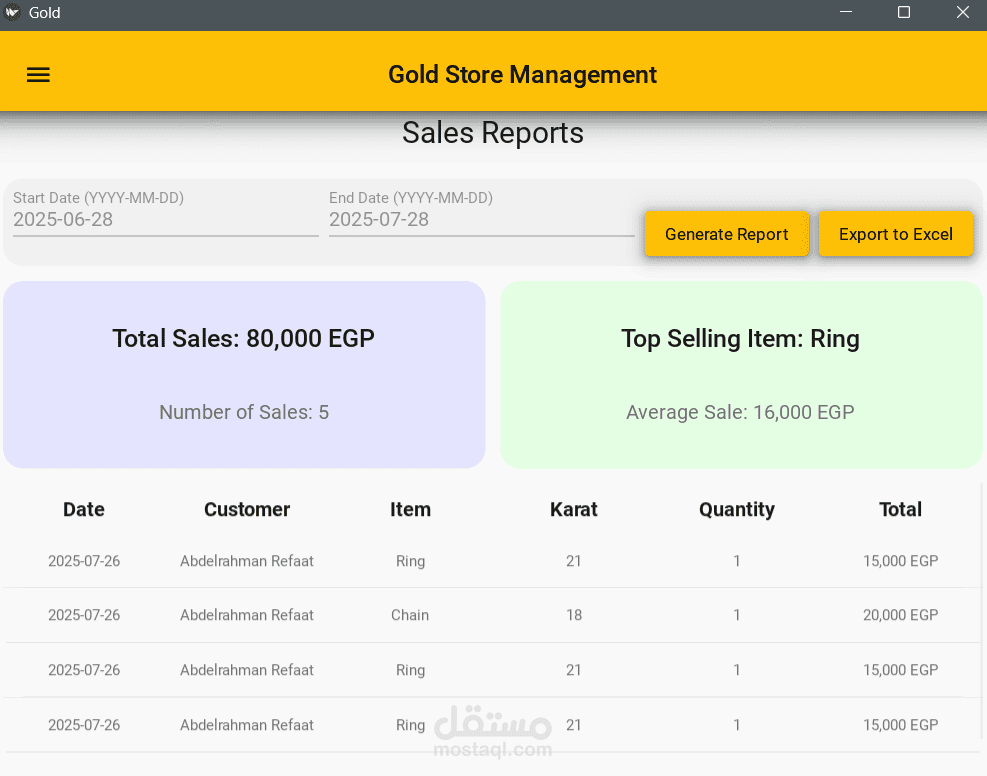987x776 pixels.
Task: Open the hamburger navigation menu
Action: click(38, 75)
